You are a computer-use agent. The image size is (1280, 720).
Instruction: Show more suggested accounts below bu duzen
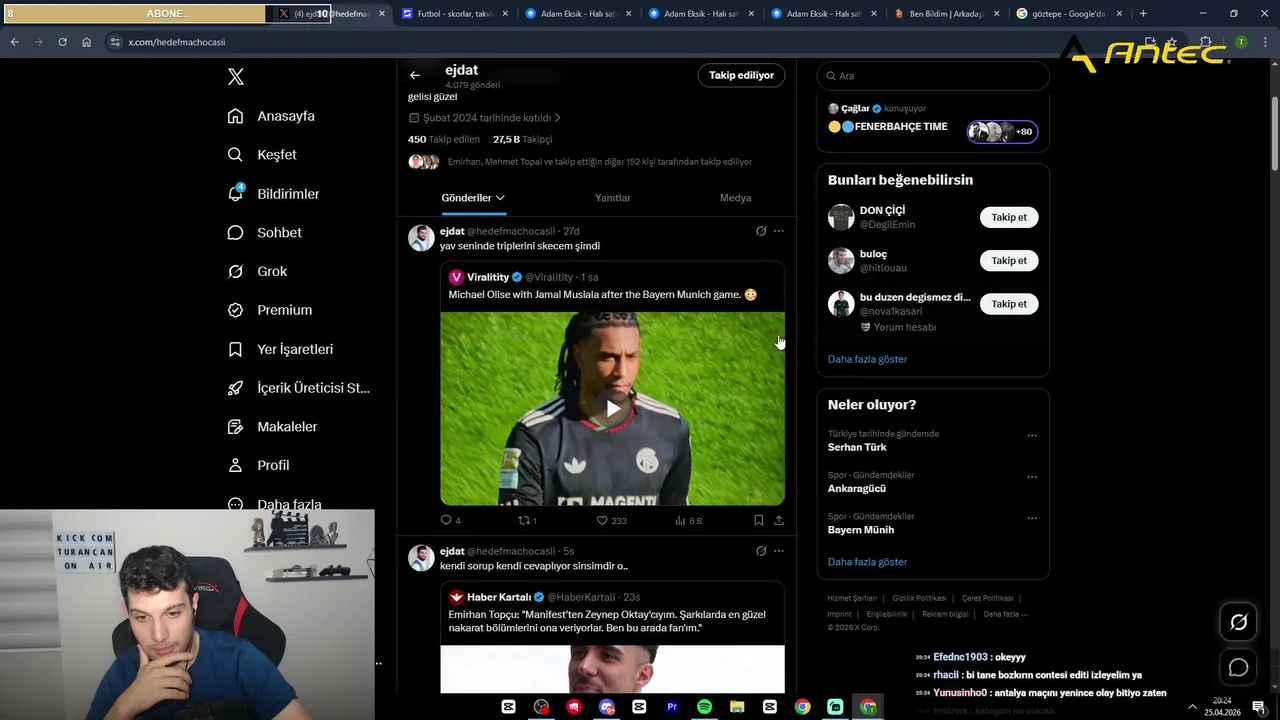(x=867, y=359)
